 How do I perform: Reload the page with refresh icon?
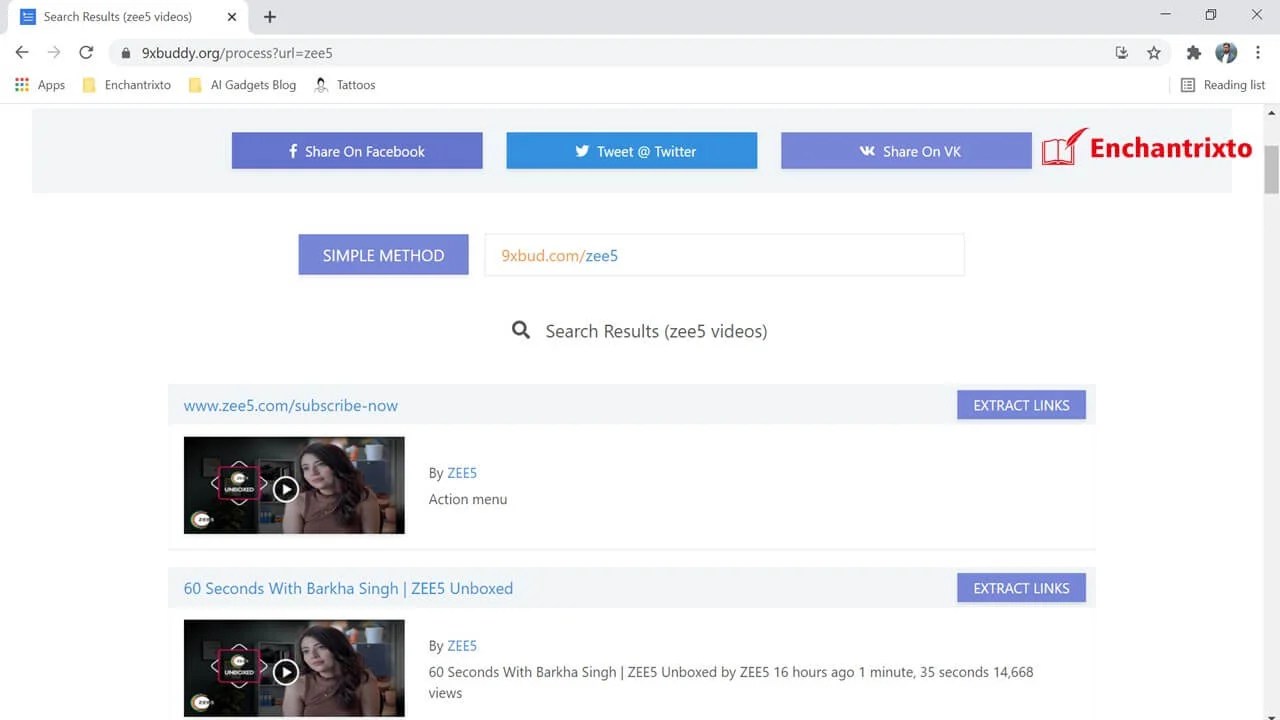point(86,53)
